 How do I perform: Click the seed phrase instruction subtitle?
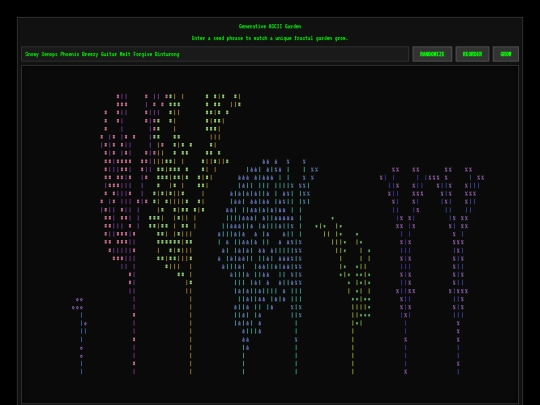tap(270, 38)
